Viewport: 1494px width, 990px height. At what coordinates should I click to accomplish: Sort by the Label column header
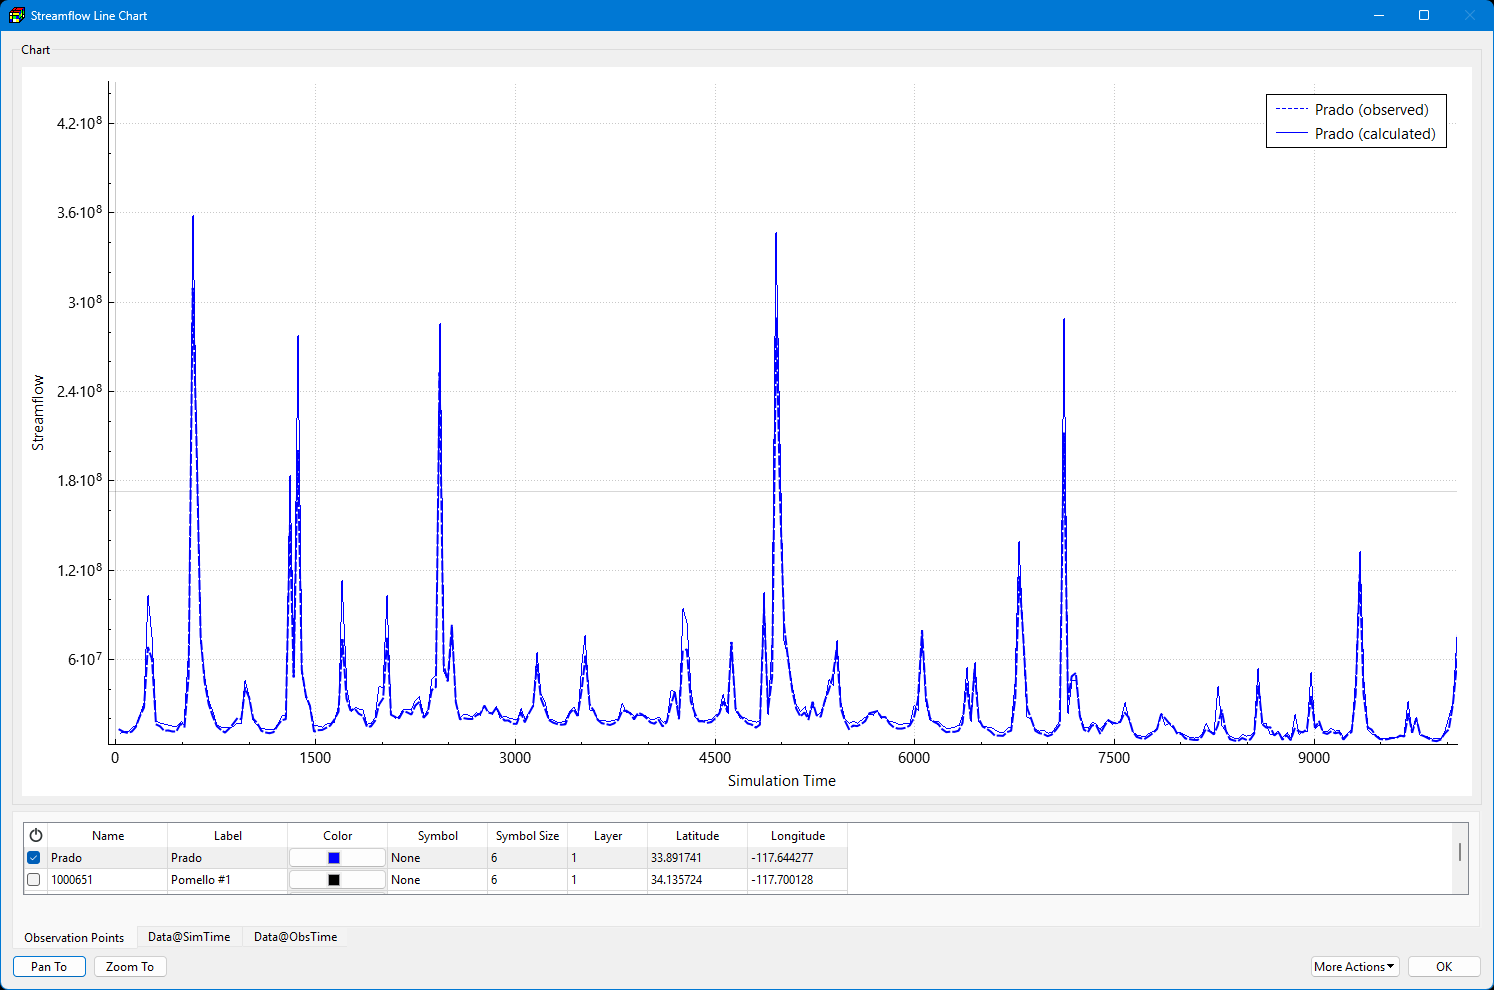228,836
